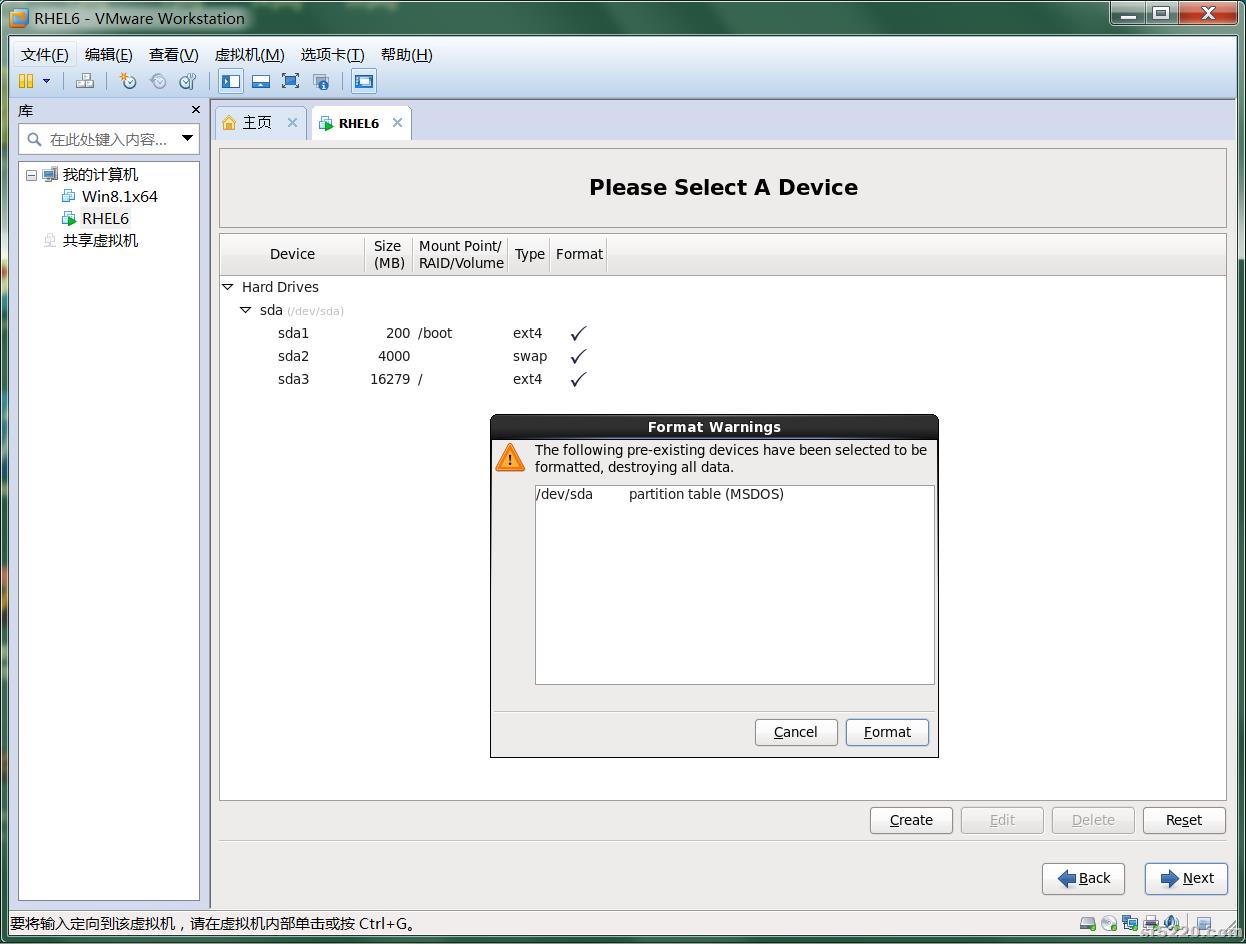Open the 选项卡(T) menu
The width and height of the screenshot is (1246, 944).
333,55
